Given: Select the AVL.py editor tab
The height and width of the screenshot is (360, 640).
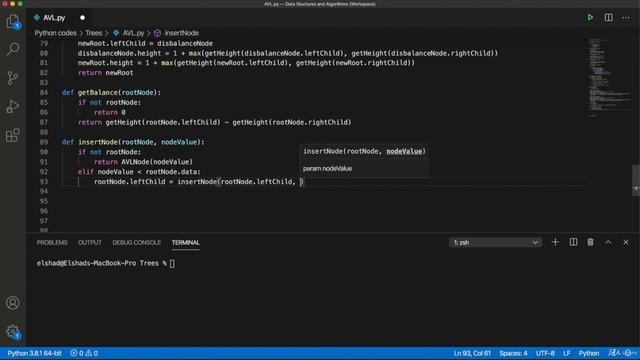Looking at the screenshot, I should click(54, 18).
